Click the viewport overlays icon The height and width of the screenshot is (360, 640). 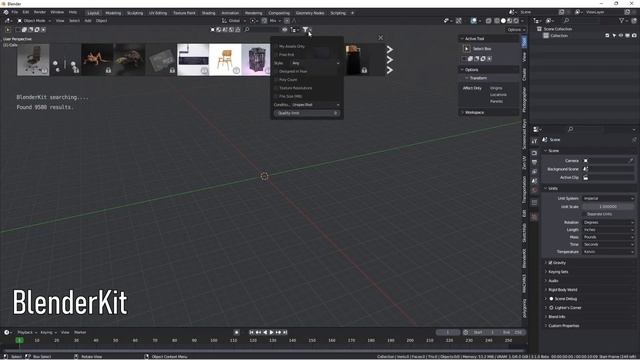click(x=473, y=20)
